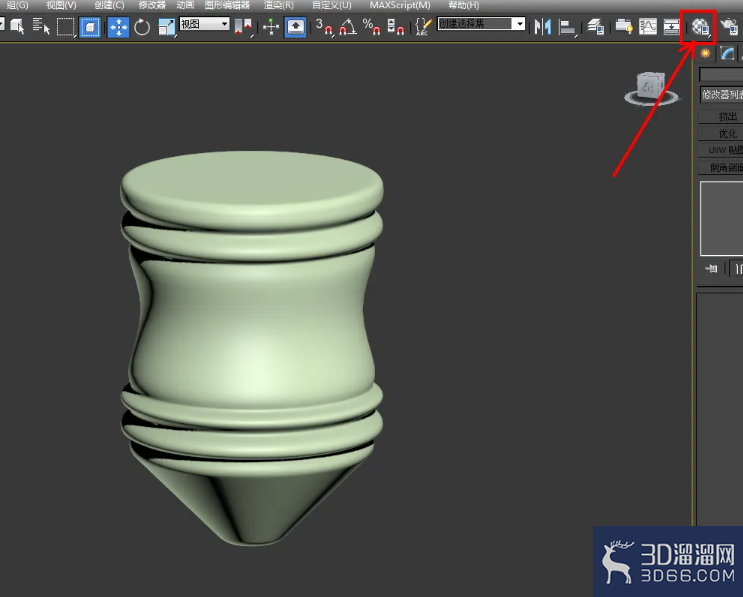Click the UVW 贴图 modifier button

coord(721,150)
